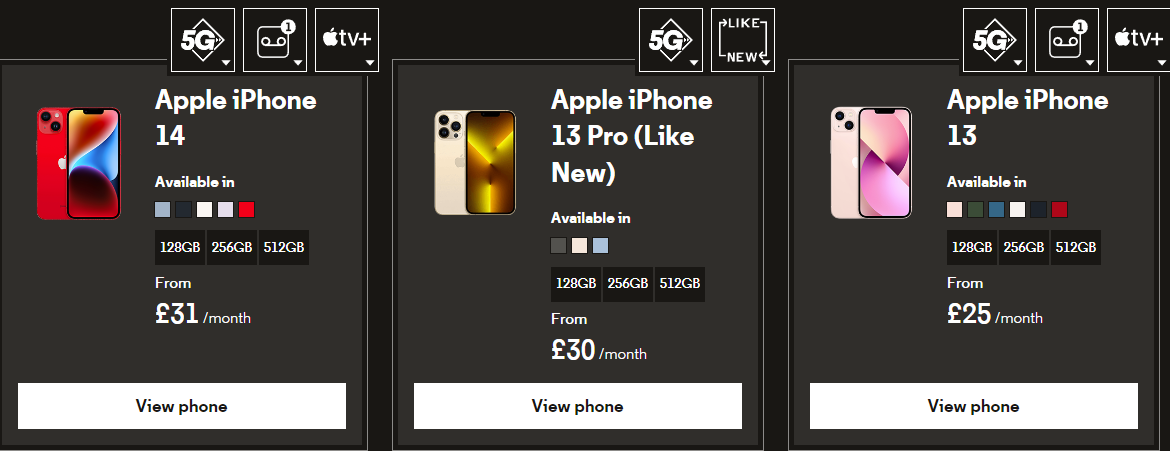This screenshot has width=1170, height=451.
Task: Open the Like New badge icon
Action: 742,40
